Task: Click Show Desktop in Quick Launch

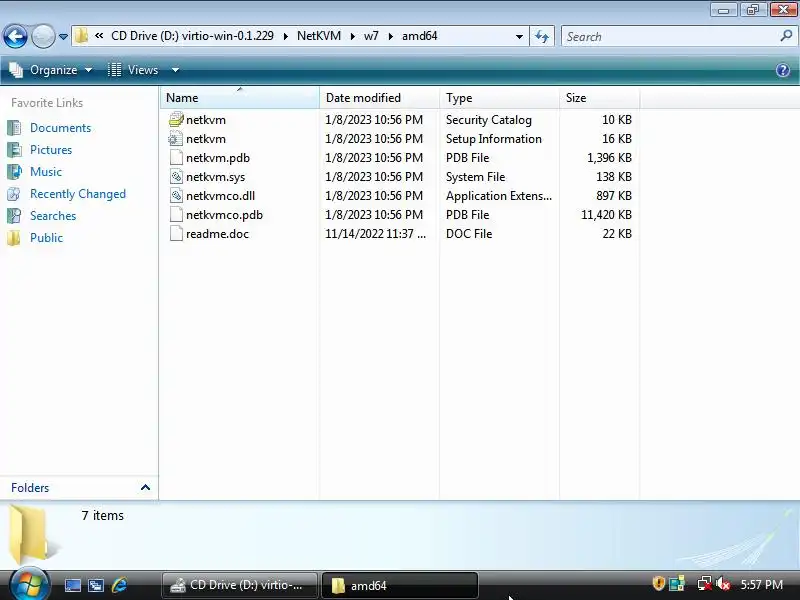Action: (72, 585)
